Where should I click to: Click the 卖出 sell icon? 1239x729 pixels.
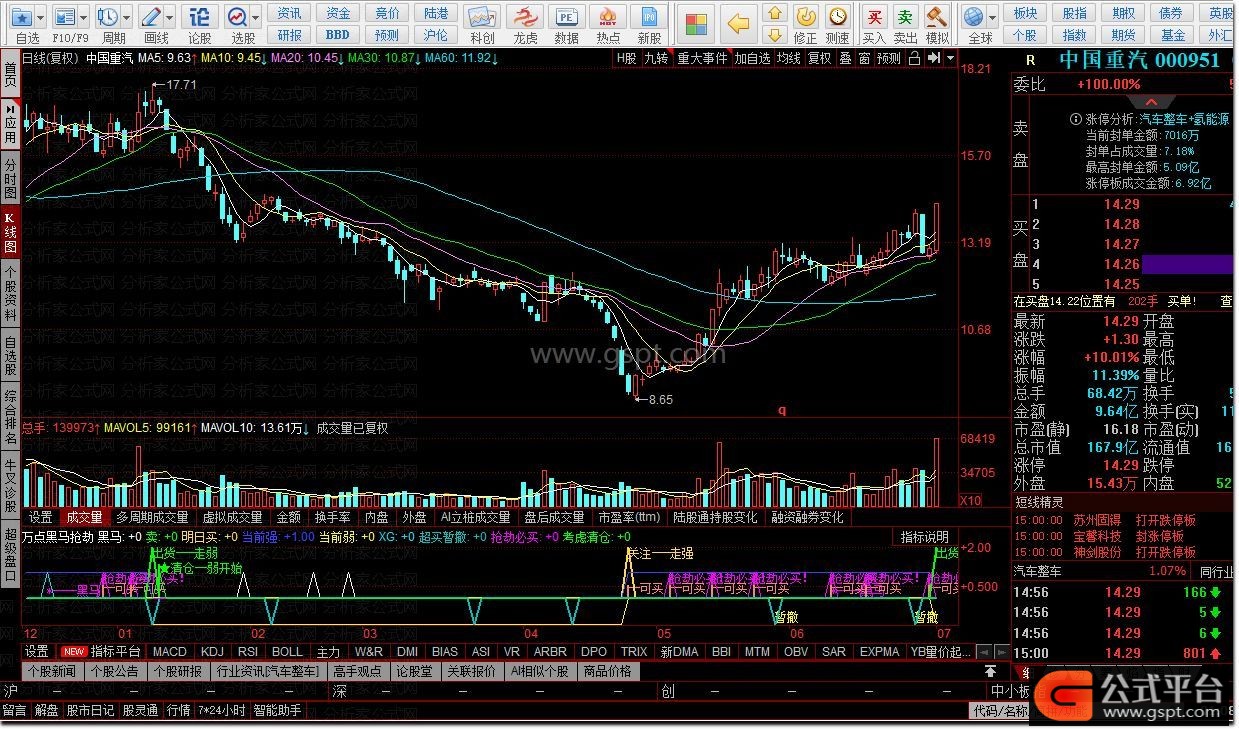tap(905, 17)
